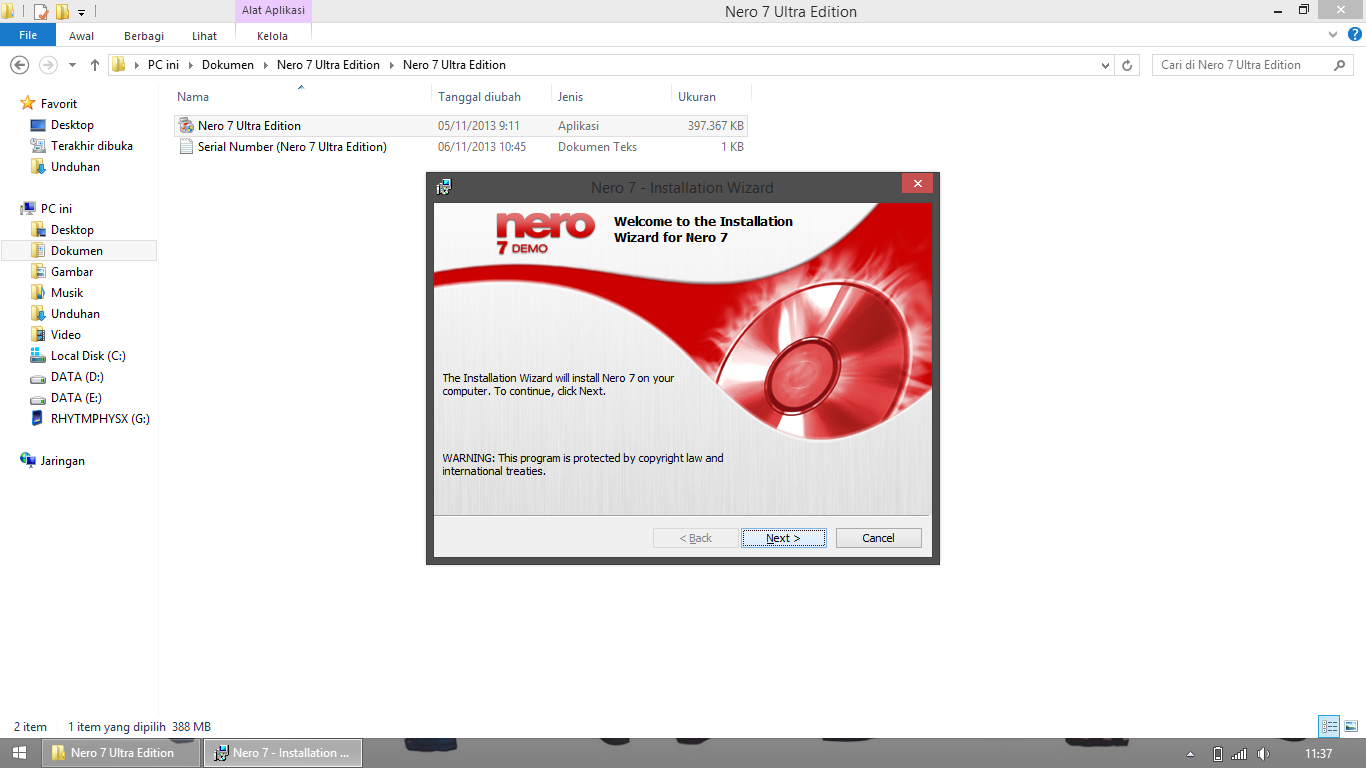The height and width of the screenshot is (768, 1366).
Task: Open the address bar history dropdown
Action: [1105, 65]
